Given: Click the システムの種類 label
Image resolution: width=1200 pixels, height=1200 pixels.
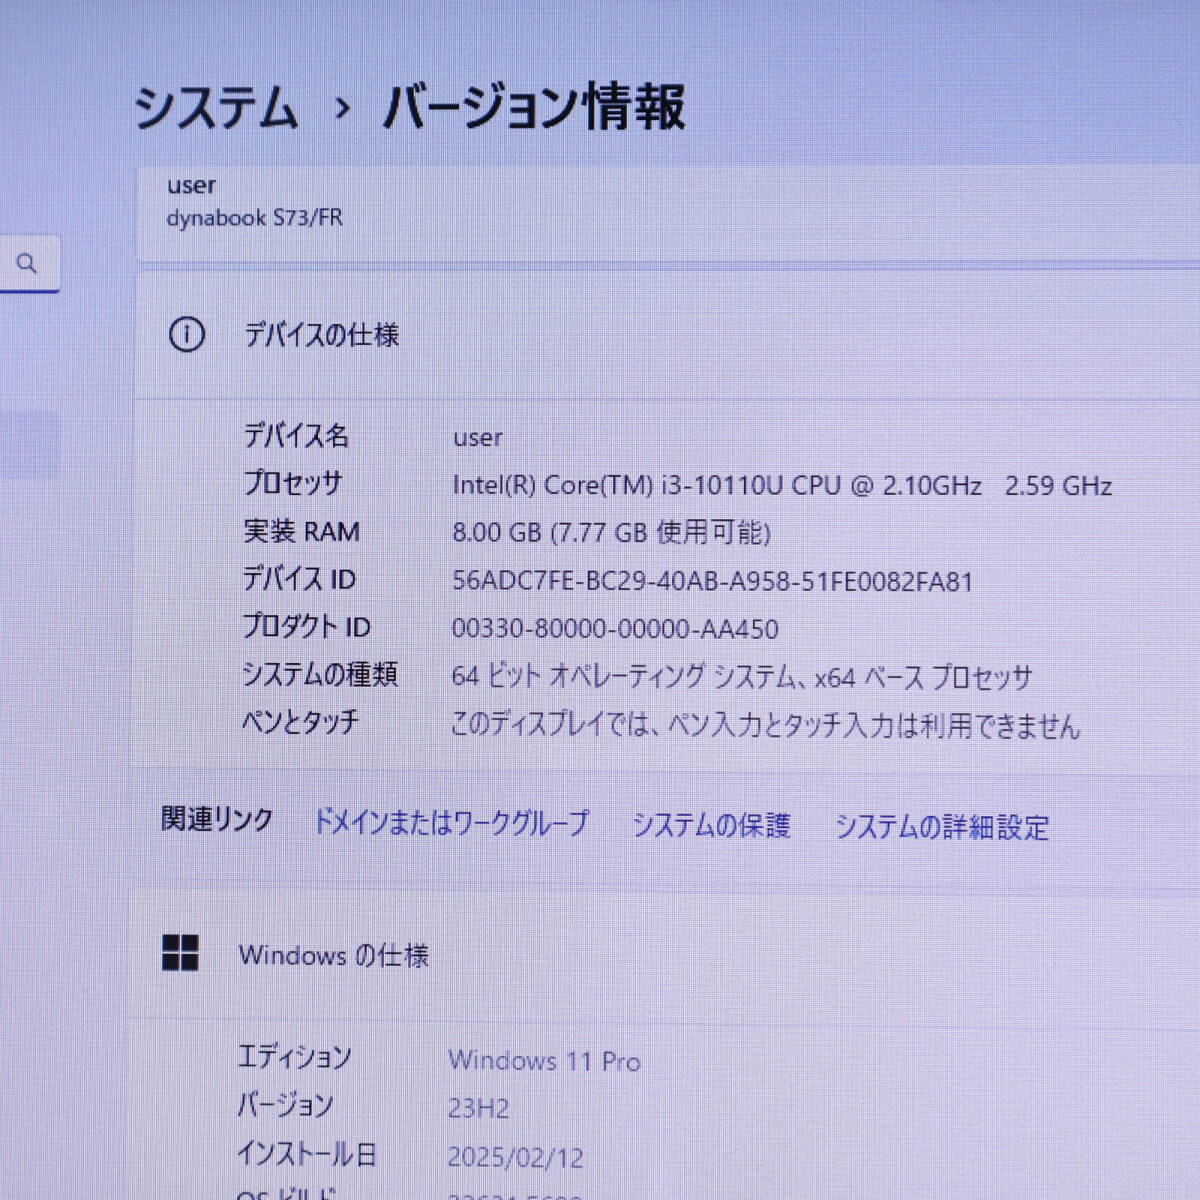Looking at the screenshot, I should tap(320, 675).
